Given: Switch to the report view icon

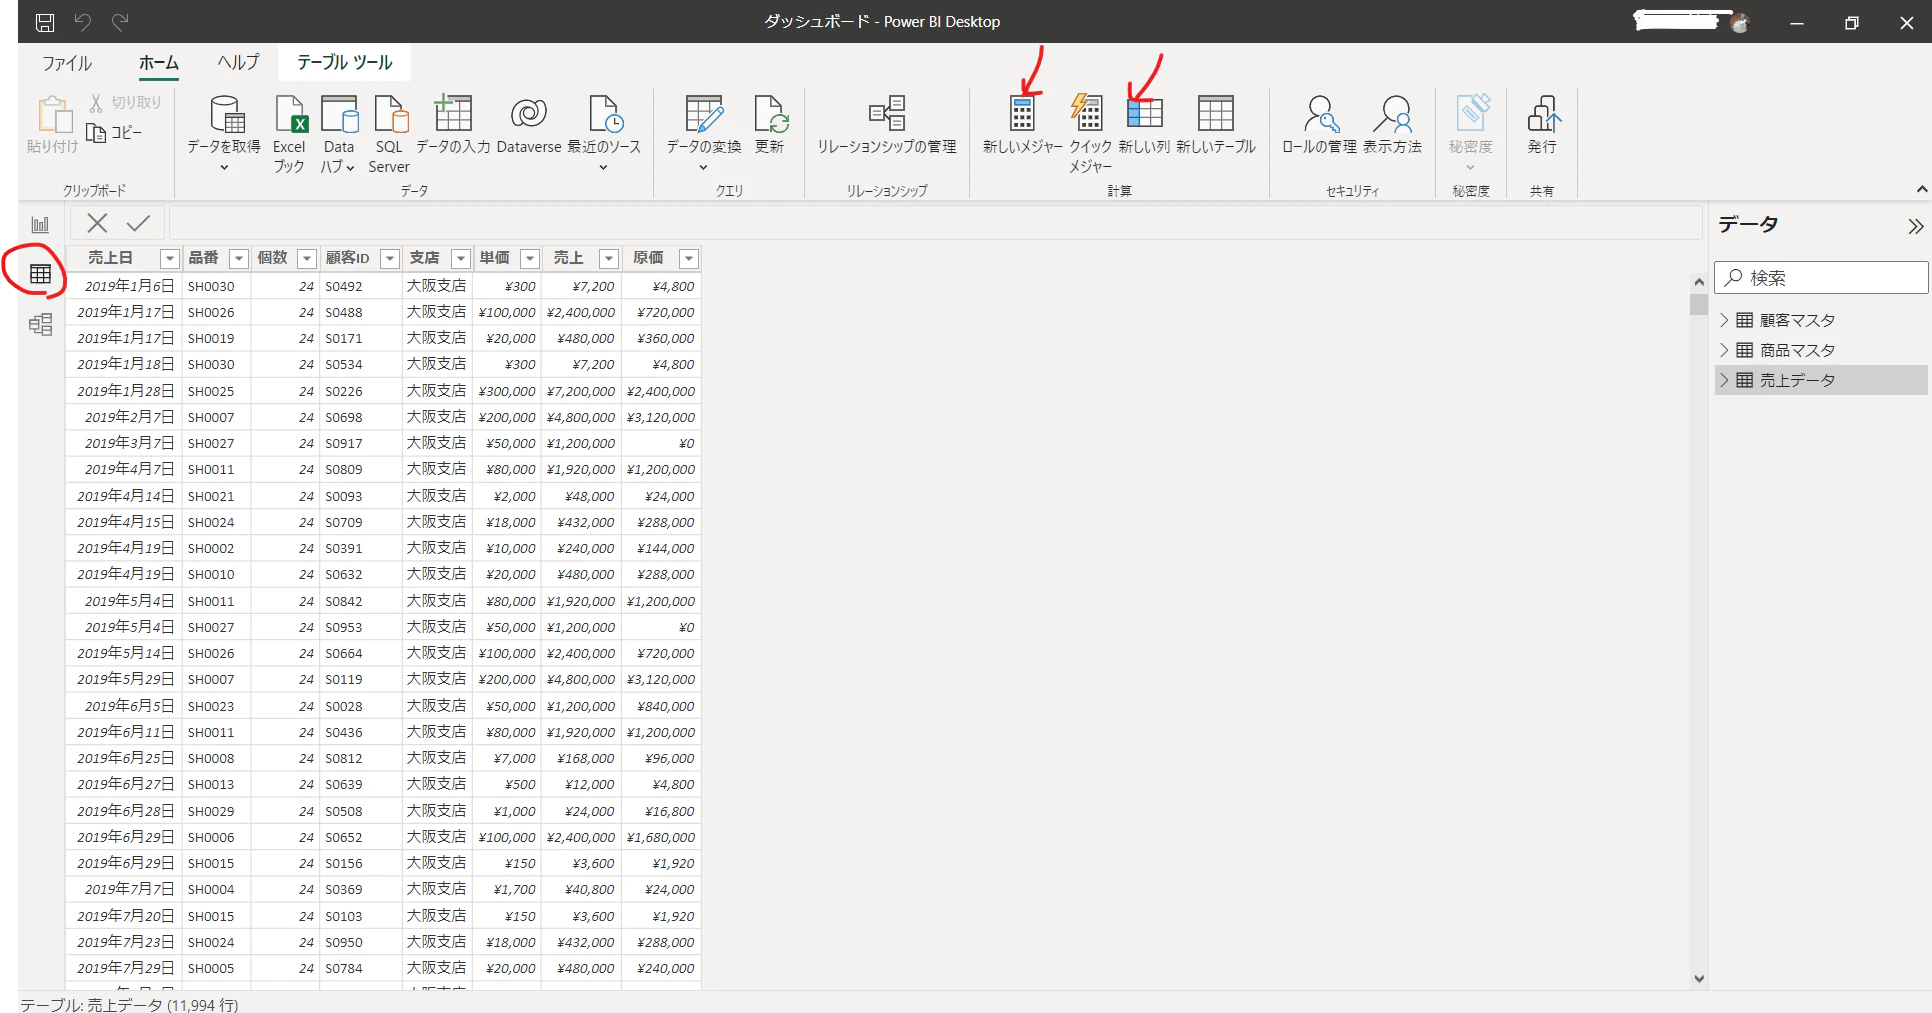Looking at the screenshot, I should pyautogui.click(x=40, y=225).
